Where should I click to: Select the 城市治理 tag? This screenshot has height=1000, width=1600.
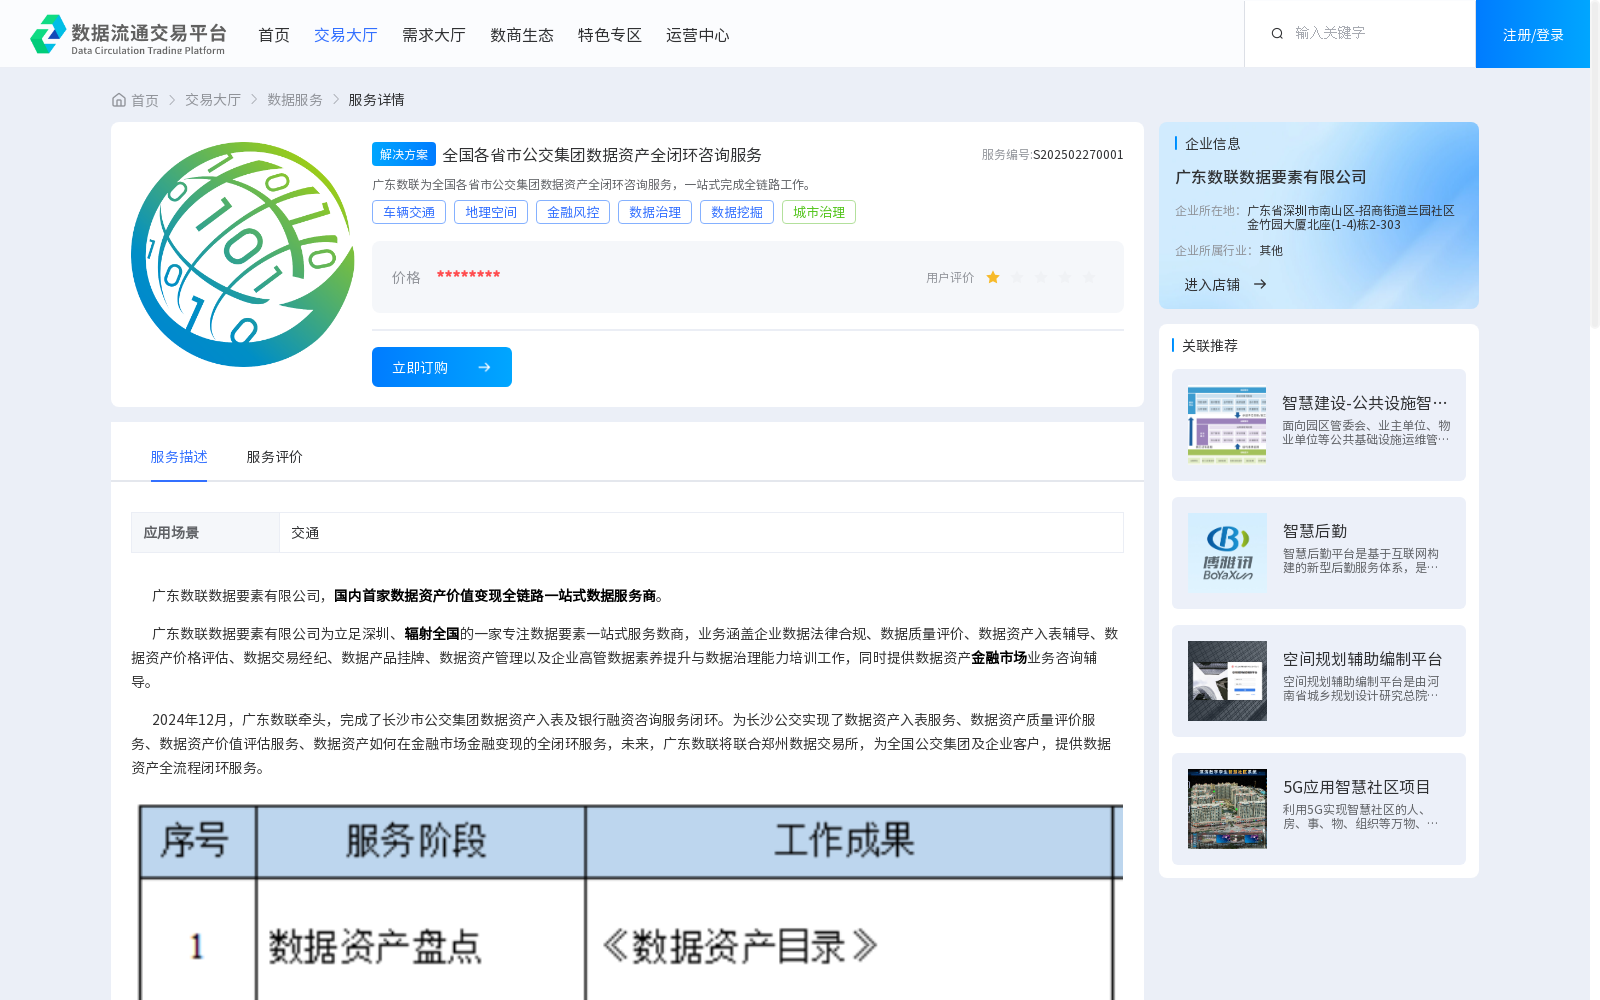point(819,212)
